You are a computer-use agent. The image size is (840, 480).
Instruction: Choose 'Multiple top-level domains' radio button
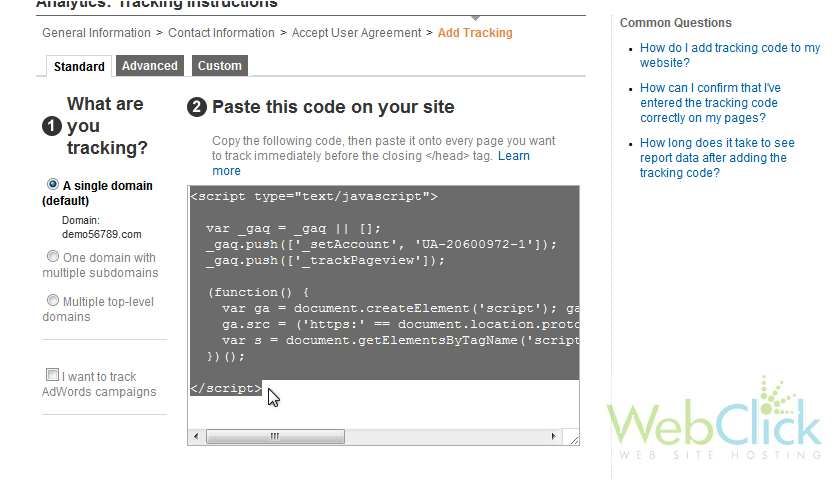pos(52,301)
